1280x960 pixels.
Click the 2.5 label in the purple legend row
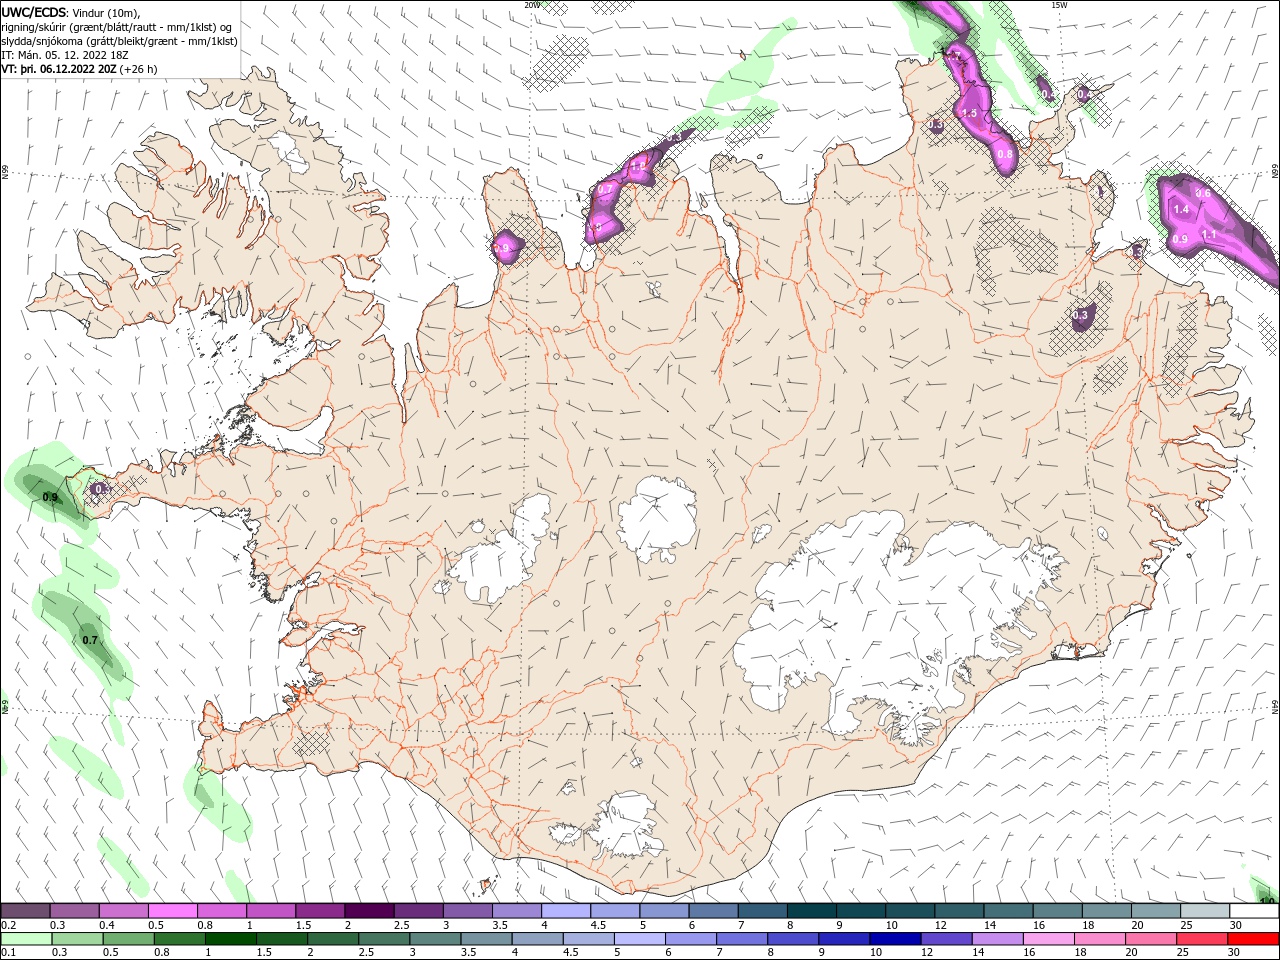click(x=401, y=925)
